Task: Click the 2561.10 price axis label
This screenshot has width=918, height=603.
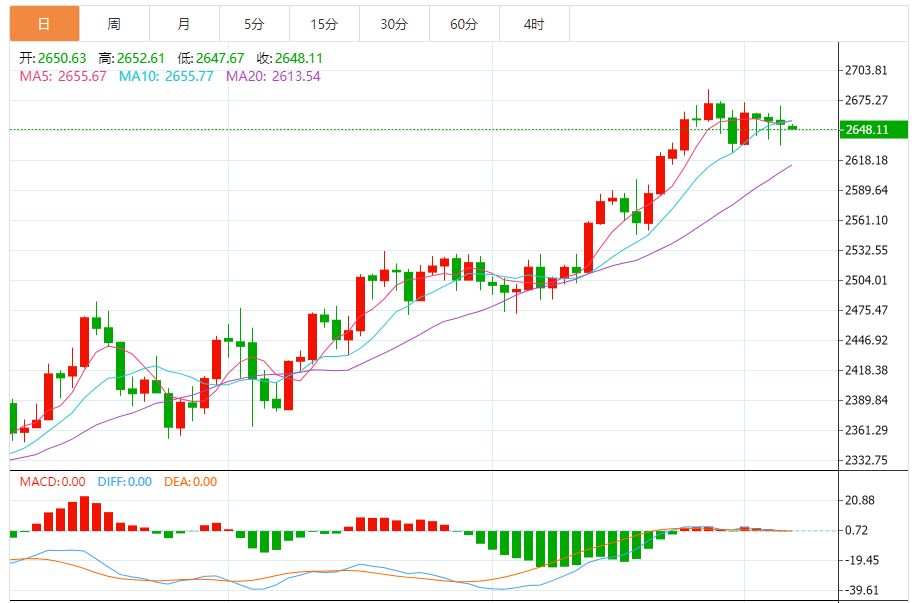Action: click(x=866, y=220)
